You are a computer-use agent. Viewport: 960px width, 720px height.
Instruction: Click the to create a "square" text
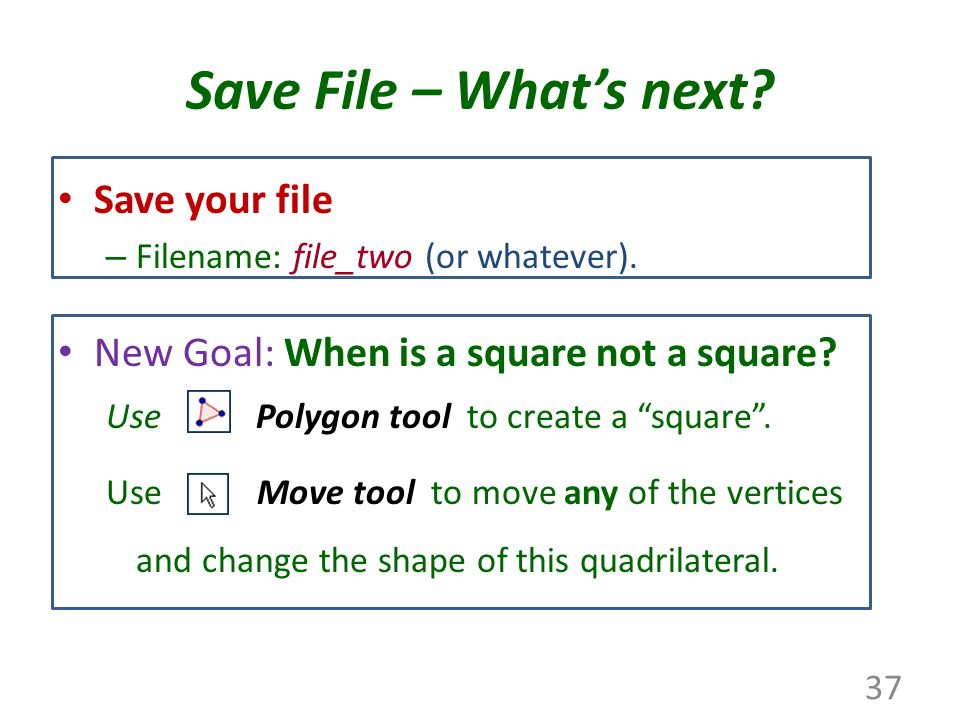click(x=618, y=417)
